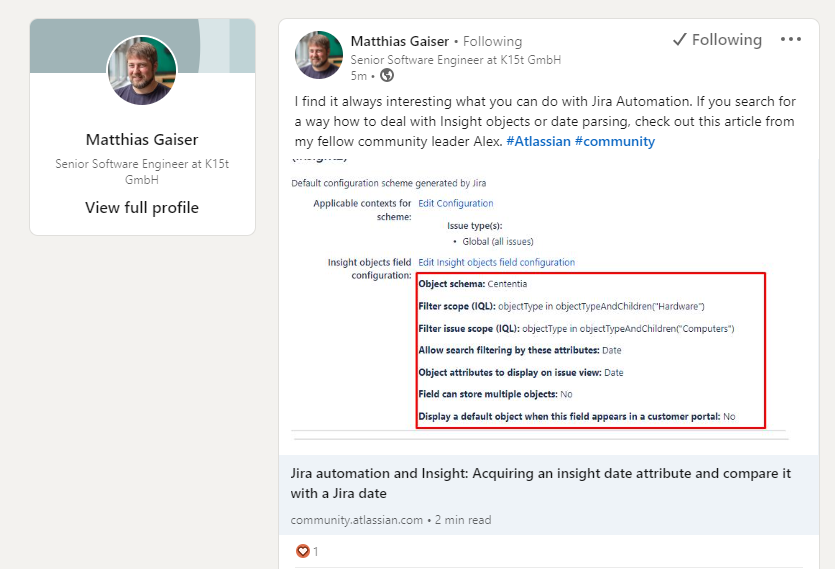Click the Issue type(s): label
The image size is (835, 569).
click(475, 226)
